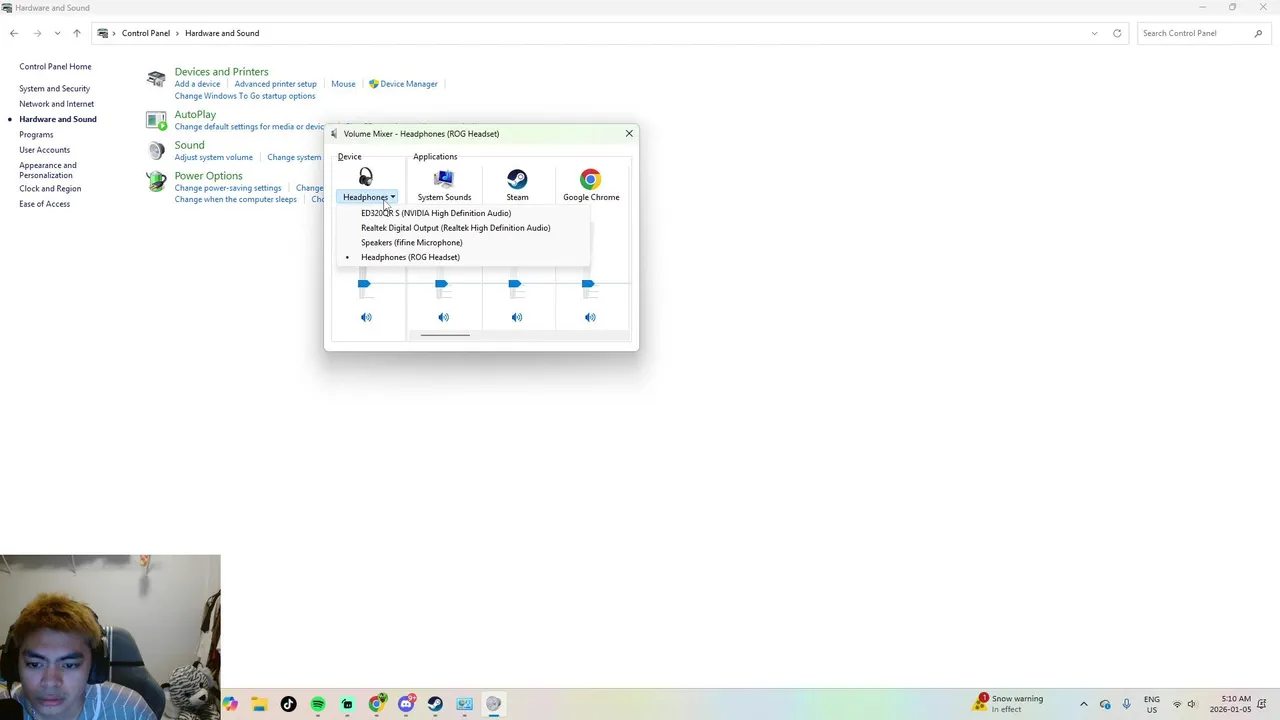Open the Headphones device dropdown
The height and width of the screenshot is (720, 1280).
click(x=369, y=197)
